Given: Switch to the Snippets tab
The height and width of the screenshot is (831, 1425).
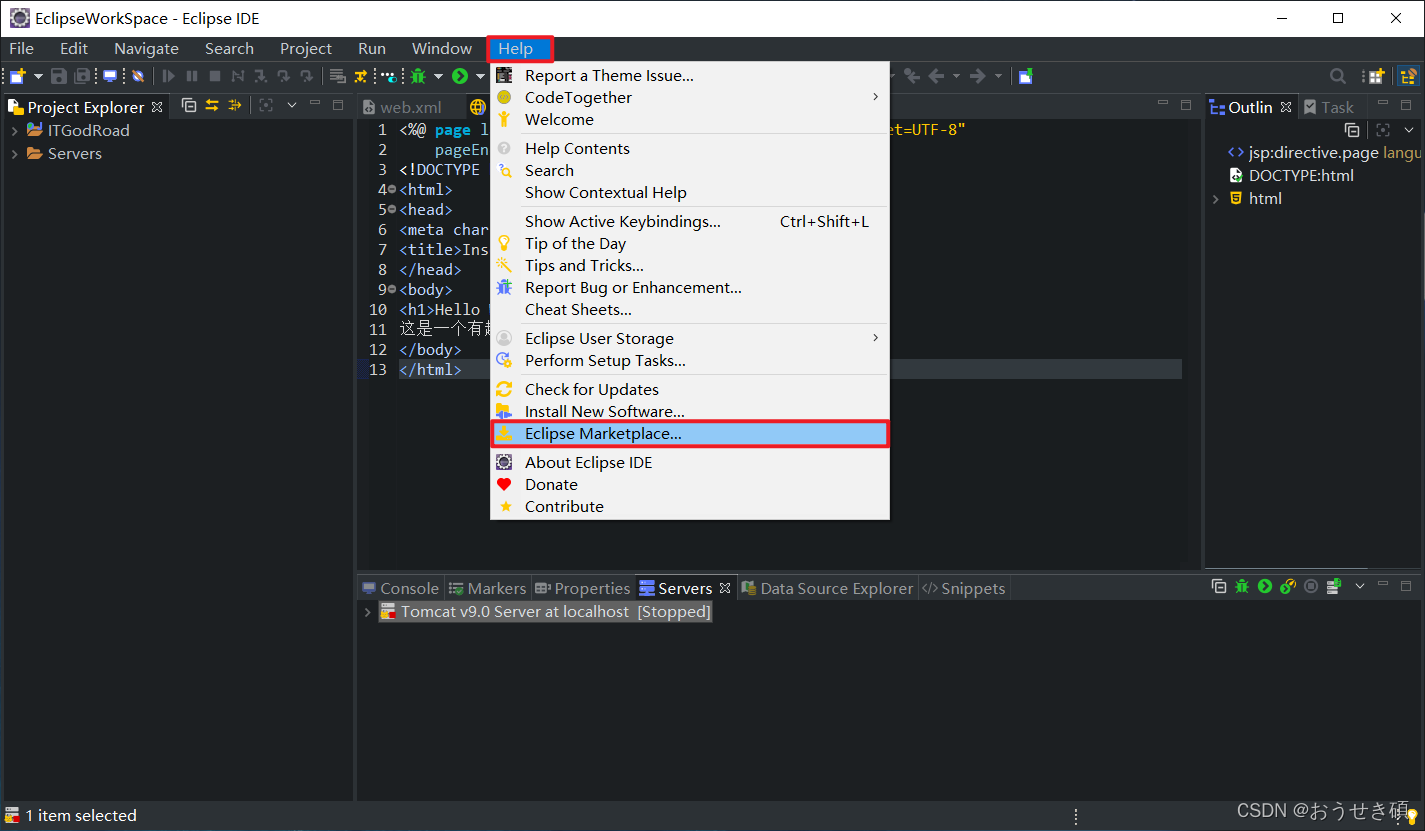Looking at the screenshot, I should click(964, 589).
